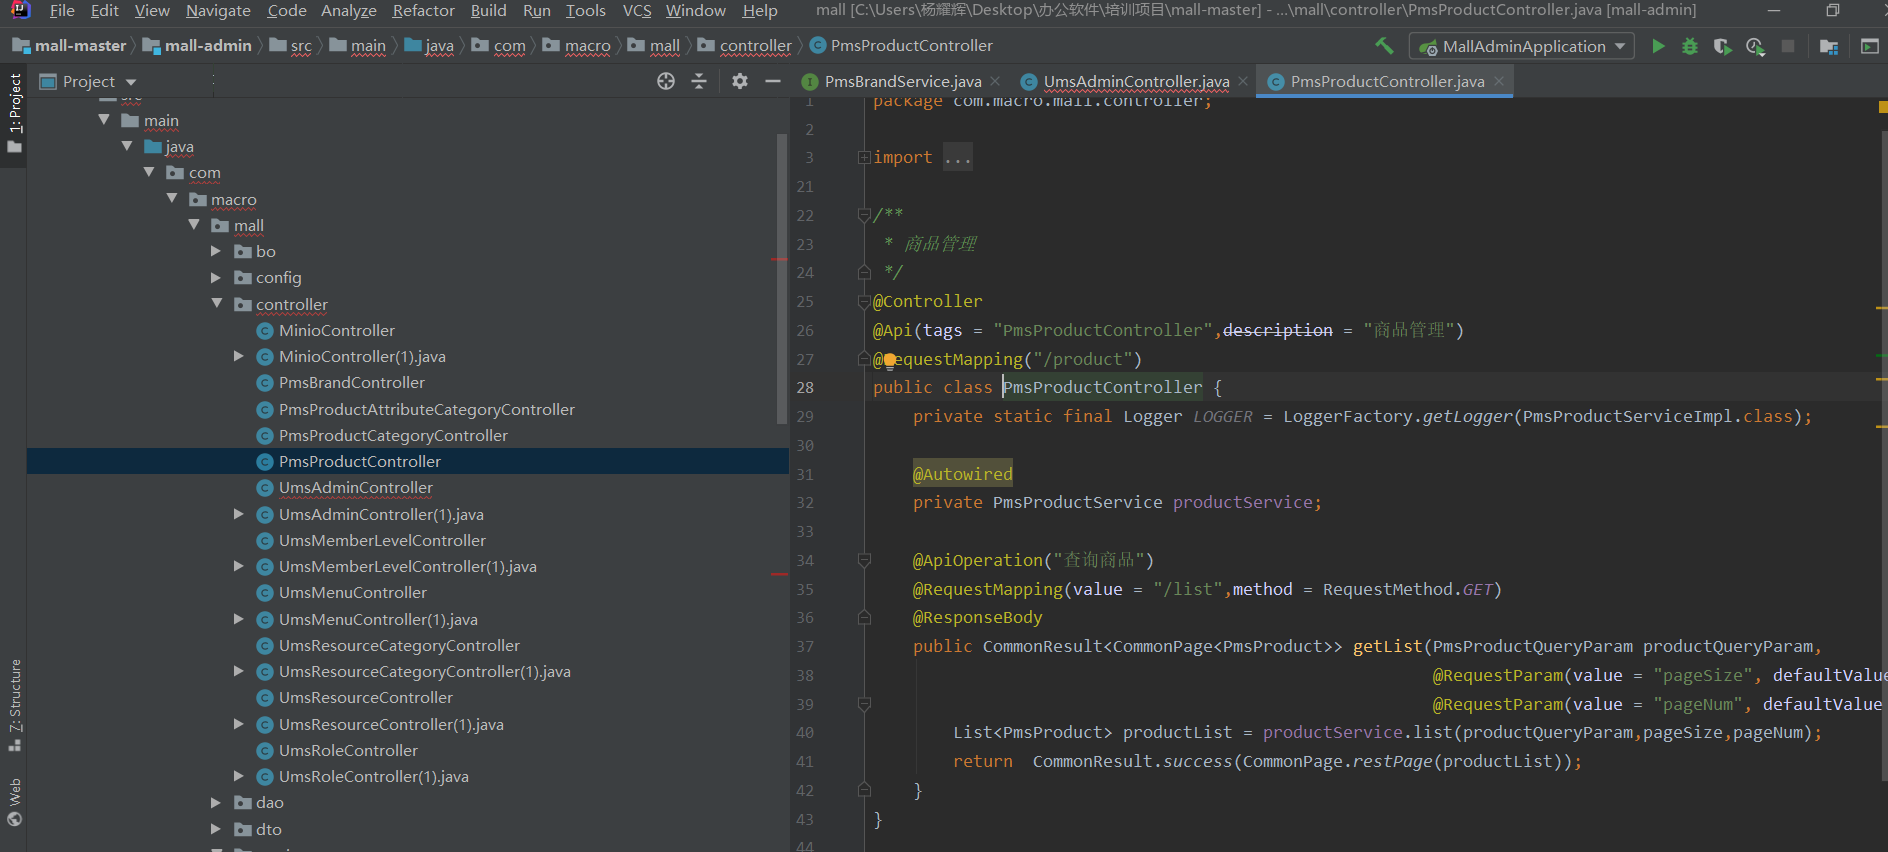Click the fold marker at line 34 method
Viewport: 1888px width, 852px height.
(864, 560)
